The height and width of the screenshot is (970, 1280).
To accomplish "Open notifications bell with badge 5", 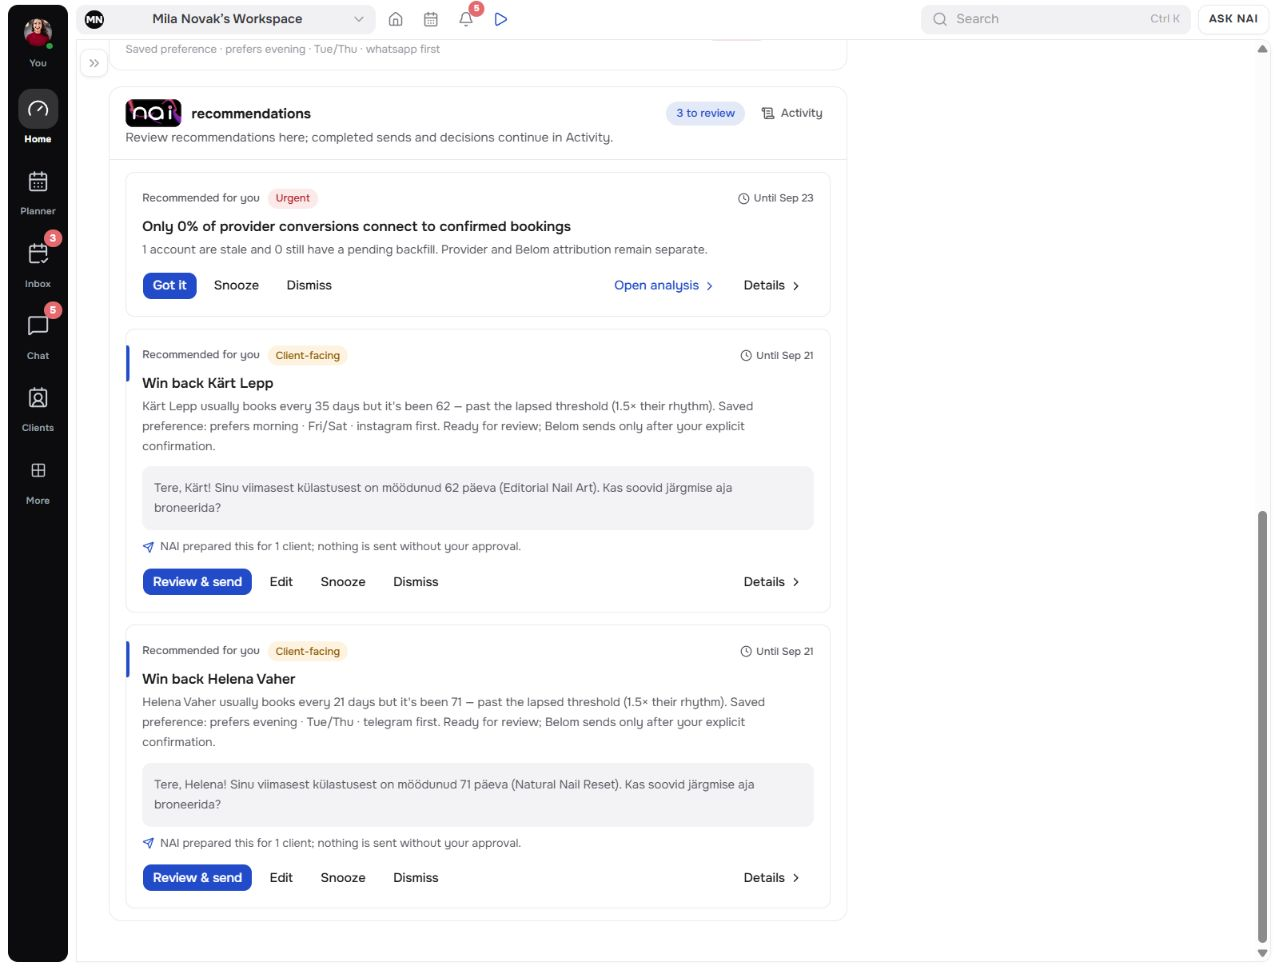I will tap(466, 19).
